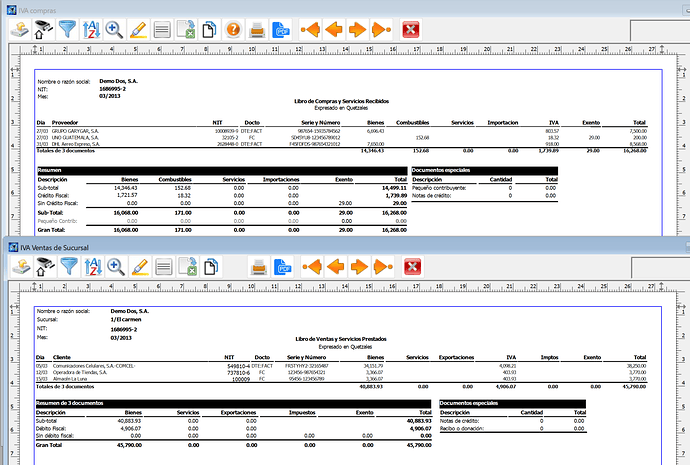The width and height of the screenshot is (690, 465).
Task: Click the disk export icon in IVA Ventas toolbar
Action: click(x=22, y=267)
